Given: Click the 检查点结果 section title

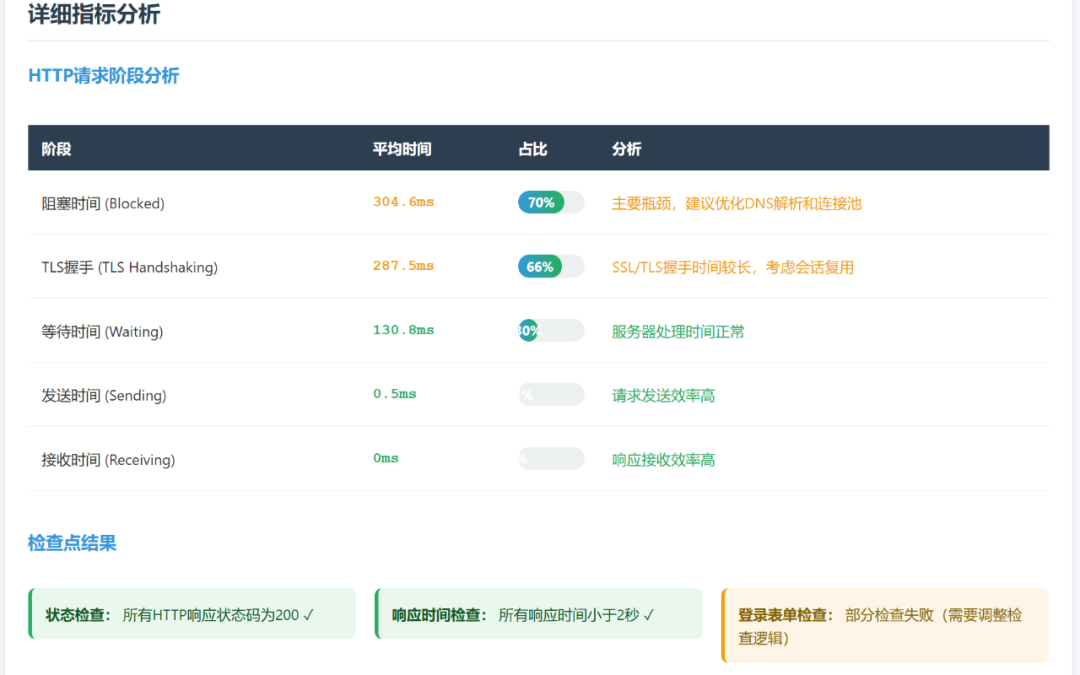Looking at the screenshot, I should click(x=72, y=543).
